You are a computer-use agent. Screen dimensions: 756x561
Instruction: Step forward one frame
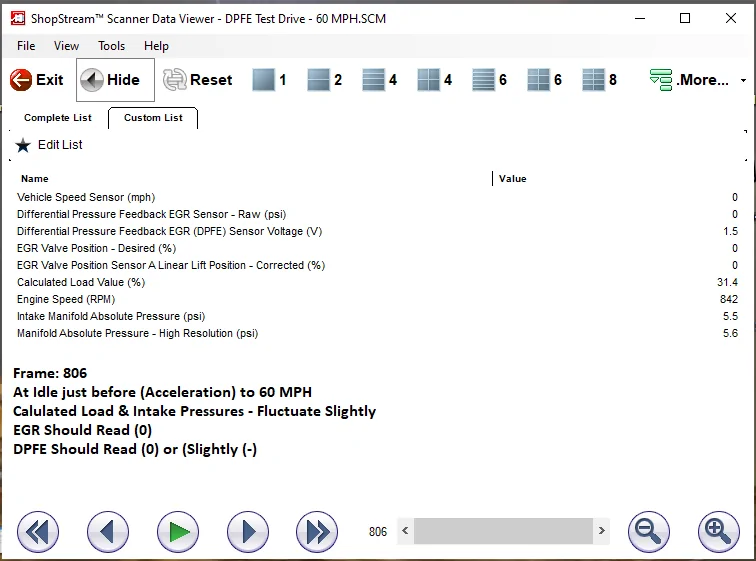click(x=247, y=532)
